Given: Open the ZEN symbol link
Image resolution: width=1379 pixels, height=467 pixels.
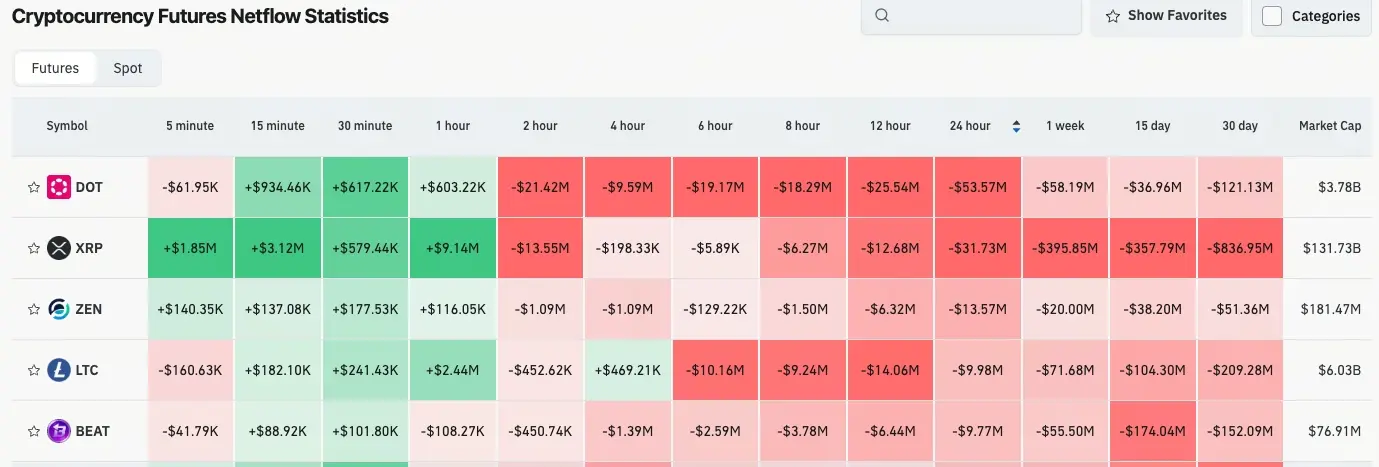Looking at the screenshot, I should (89, 309).
